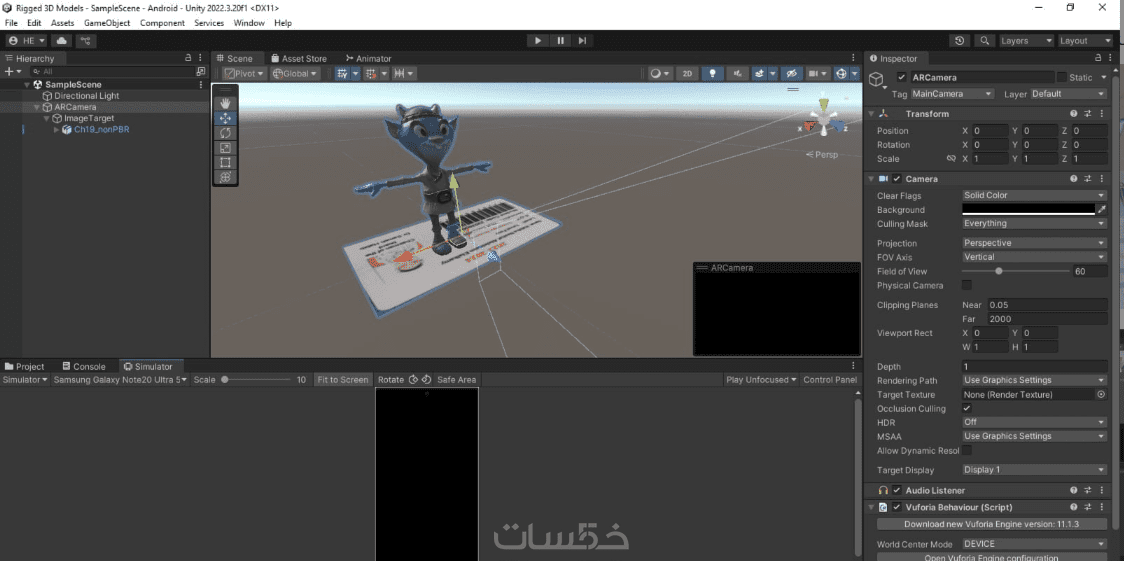Open global search magnifier icon

point(985,41)
